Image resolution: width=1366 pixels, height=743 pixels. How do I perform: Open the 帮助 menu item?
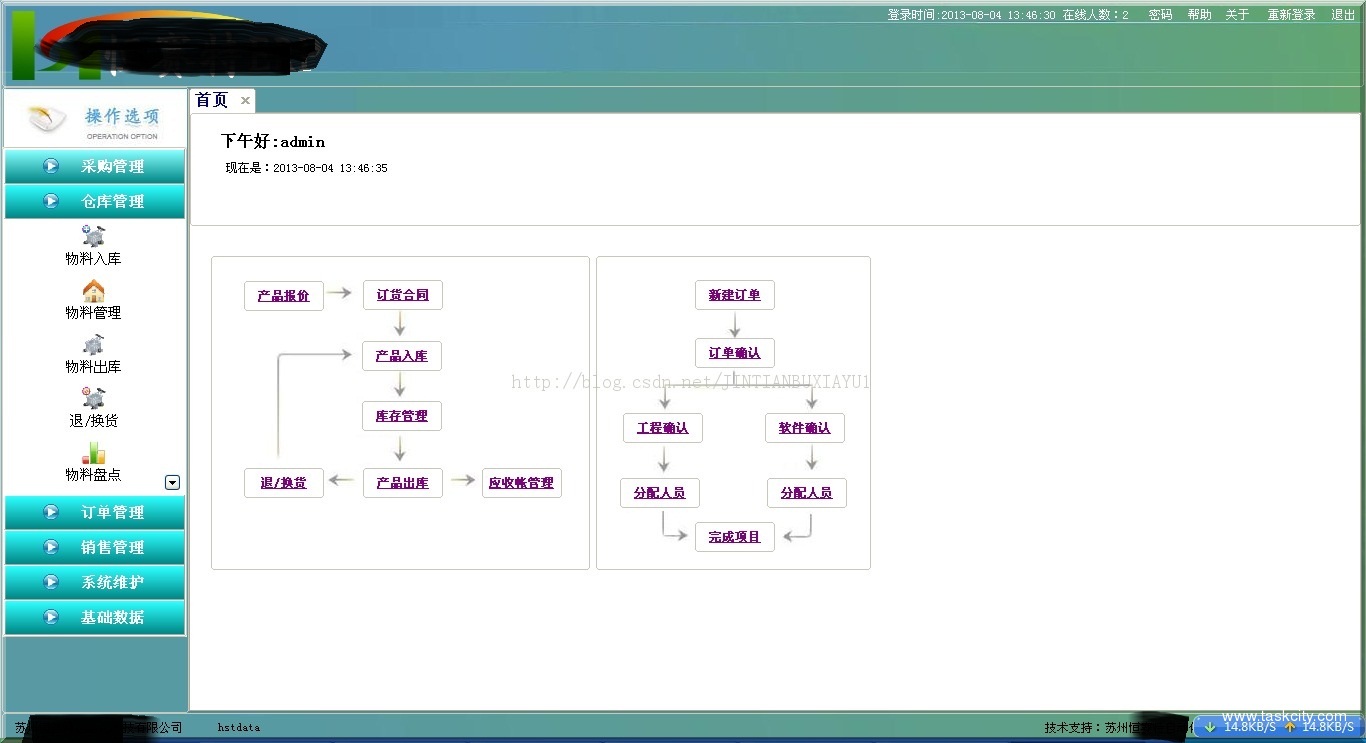[x=1199, y=15]
